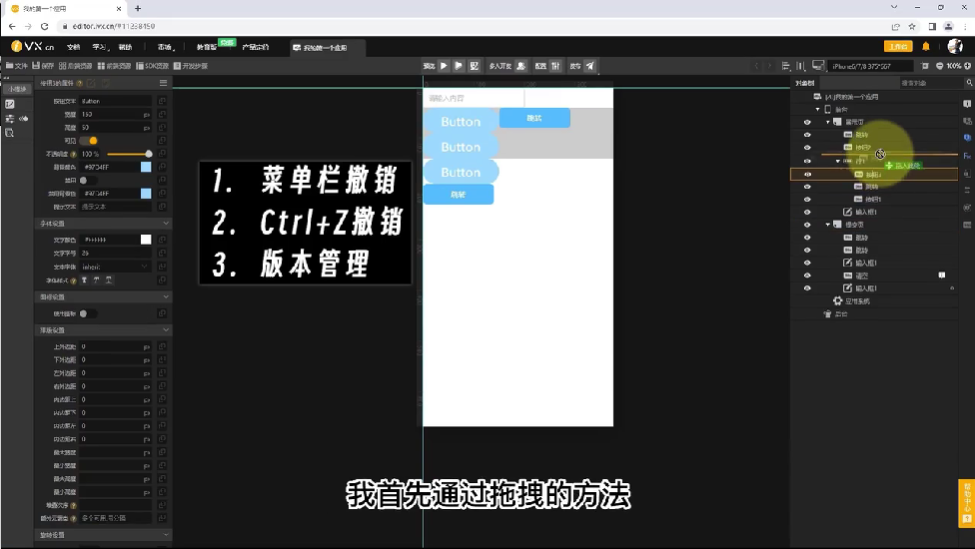Open the properties panel hamburger menu

pyautogui.click(x=163, y=83)
